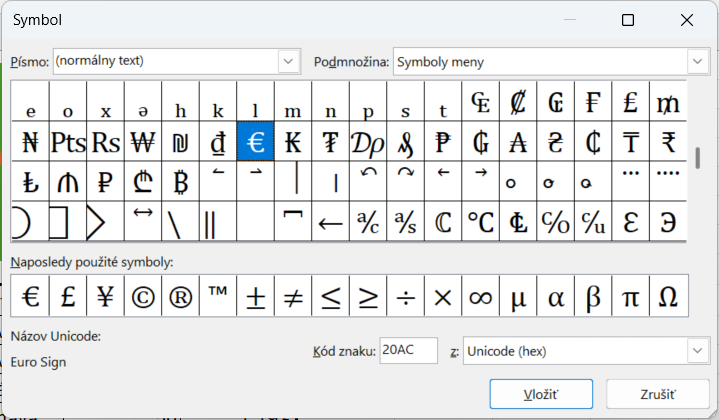Click the symbol grid vertical scrollbar thumb
This screenshot has width=719, height=420.
[x=697, y=158]
